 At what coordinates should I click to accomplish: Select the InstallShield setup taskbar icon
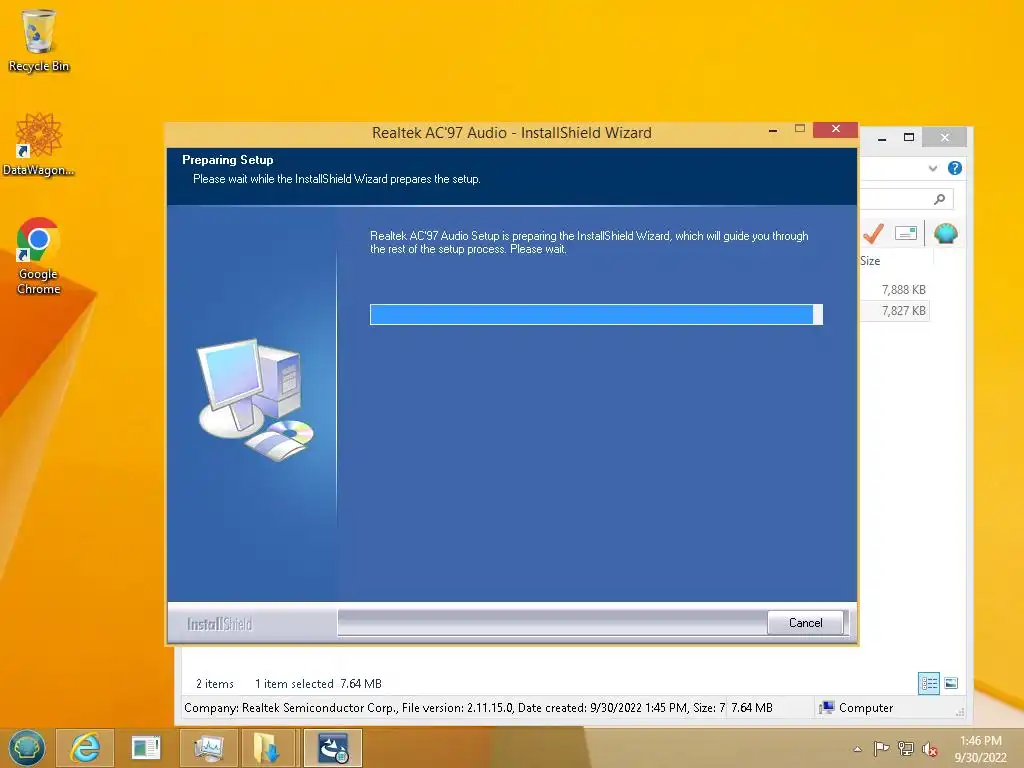(x=332, y=748)
